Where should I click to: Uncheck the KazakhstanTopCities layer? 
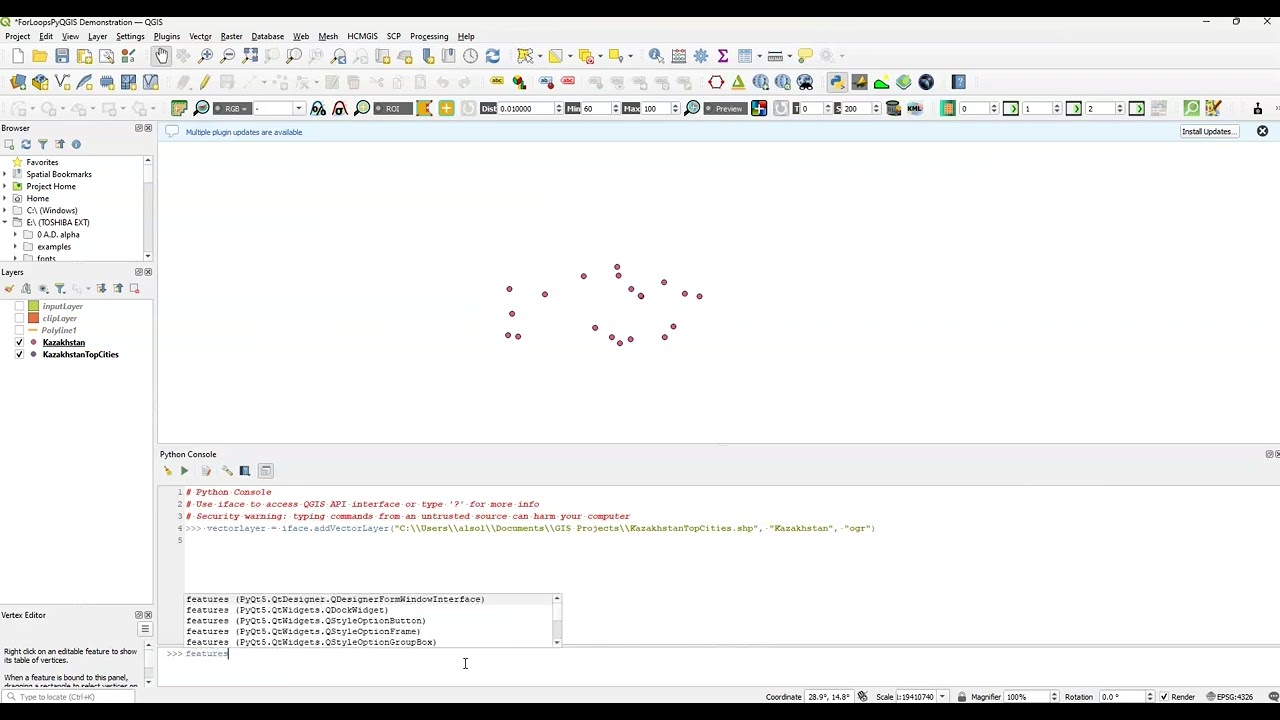[19, 354]
